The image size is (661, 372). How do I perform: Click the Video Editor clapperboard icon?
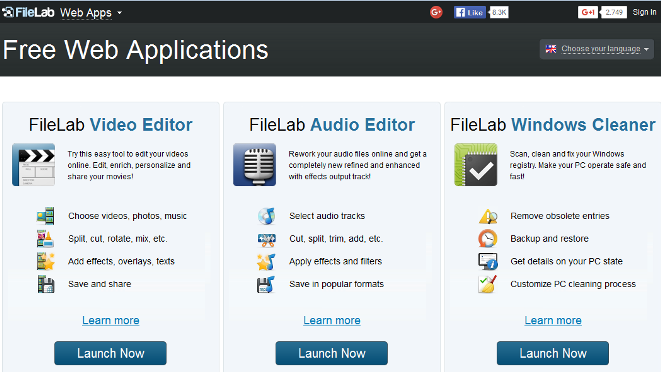point(33,164)
